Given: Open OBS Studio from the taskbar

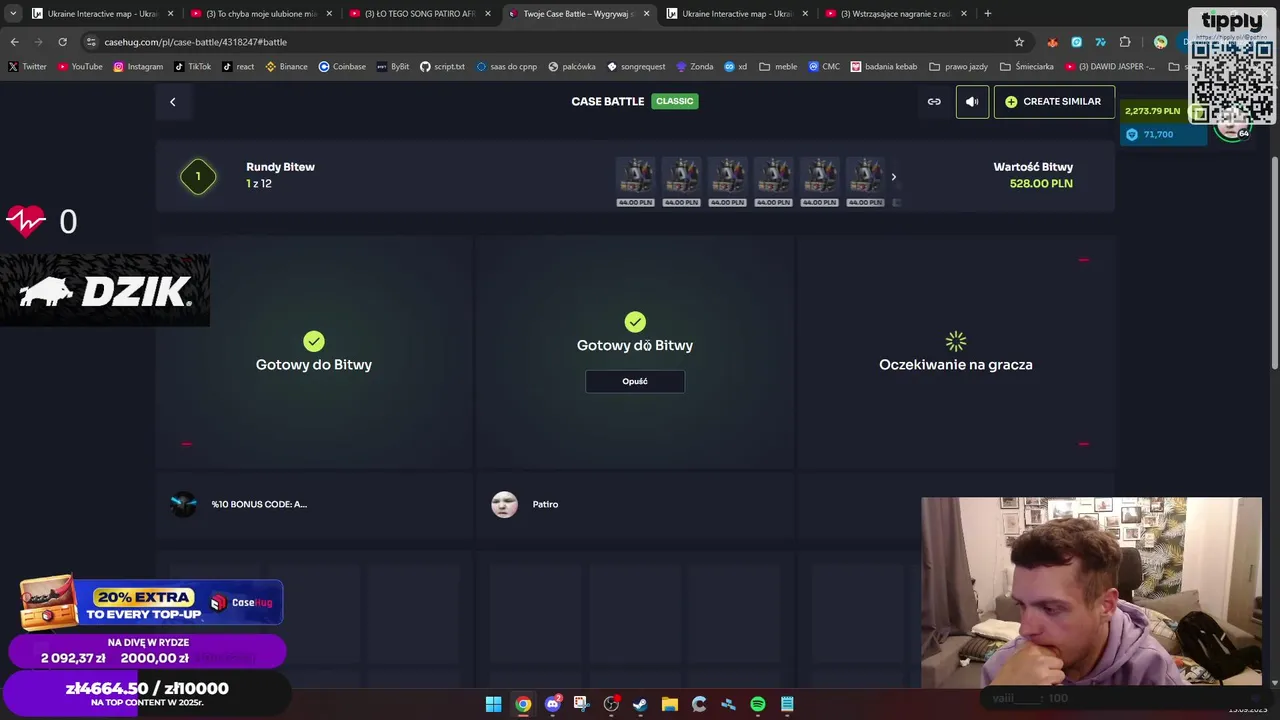Looking at the screenshot, I should [x=611, y=704].
